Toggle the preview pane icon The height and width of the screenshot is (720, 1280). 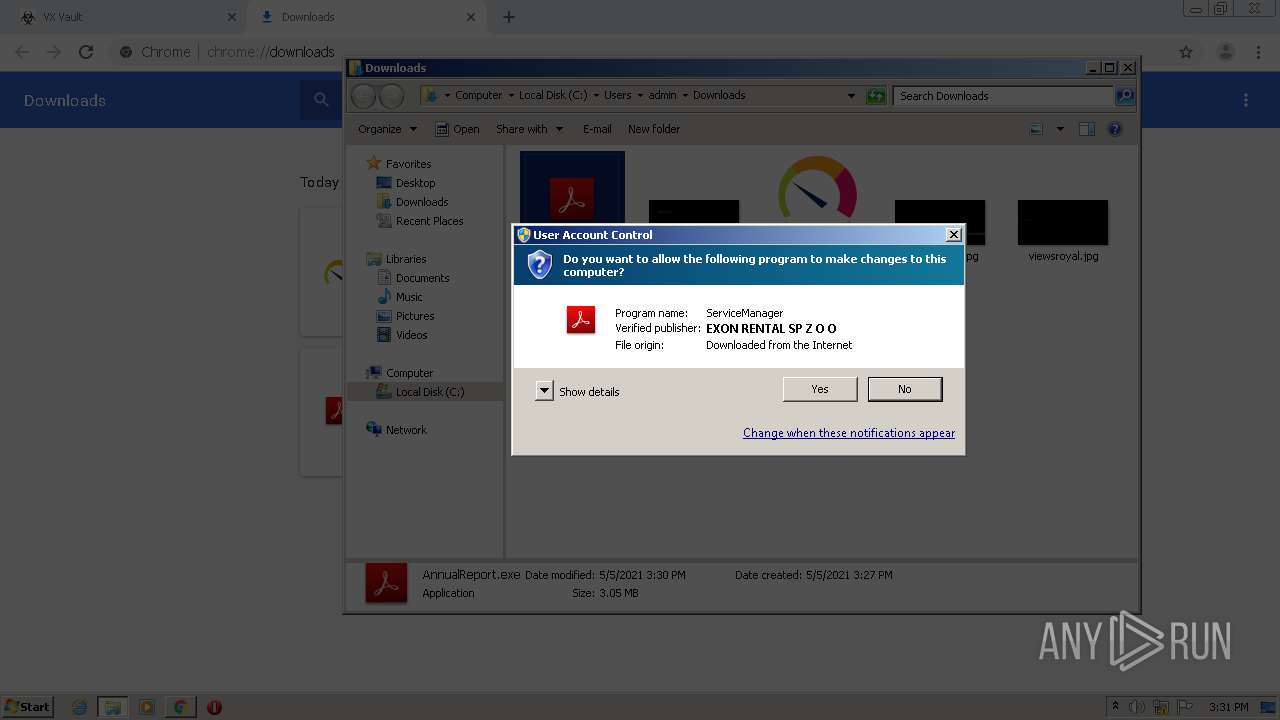point(1087,129)
